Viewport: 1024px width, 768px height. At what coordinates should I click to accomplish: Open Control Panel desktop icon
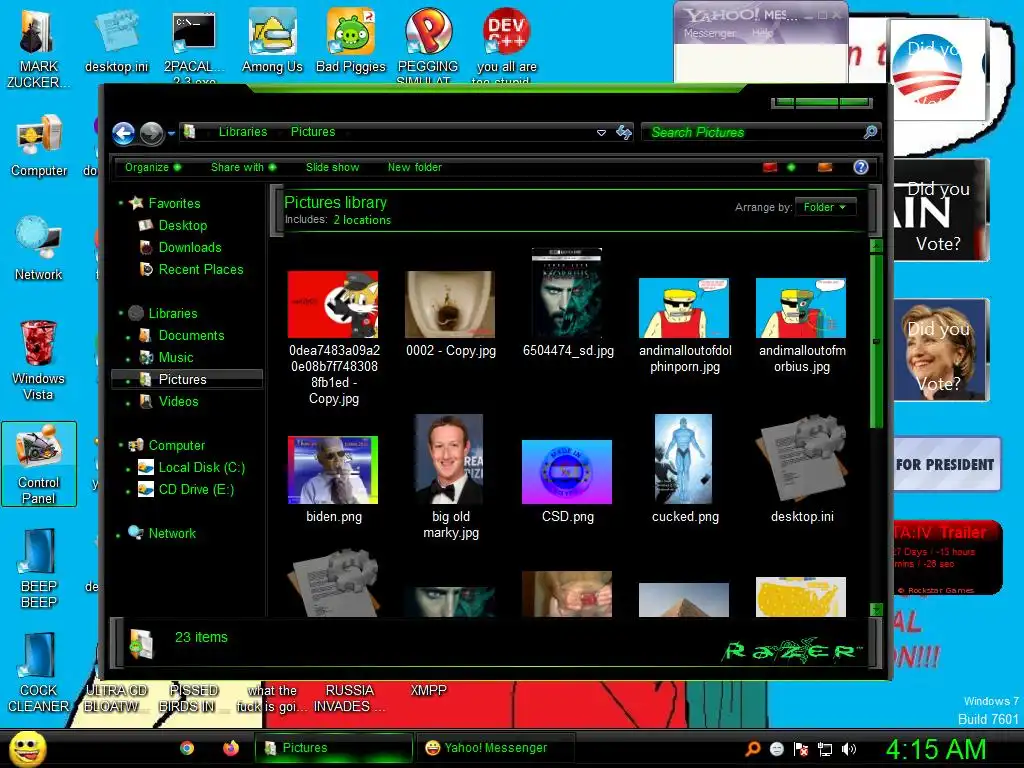tap(39, 464)
